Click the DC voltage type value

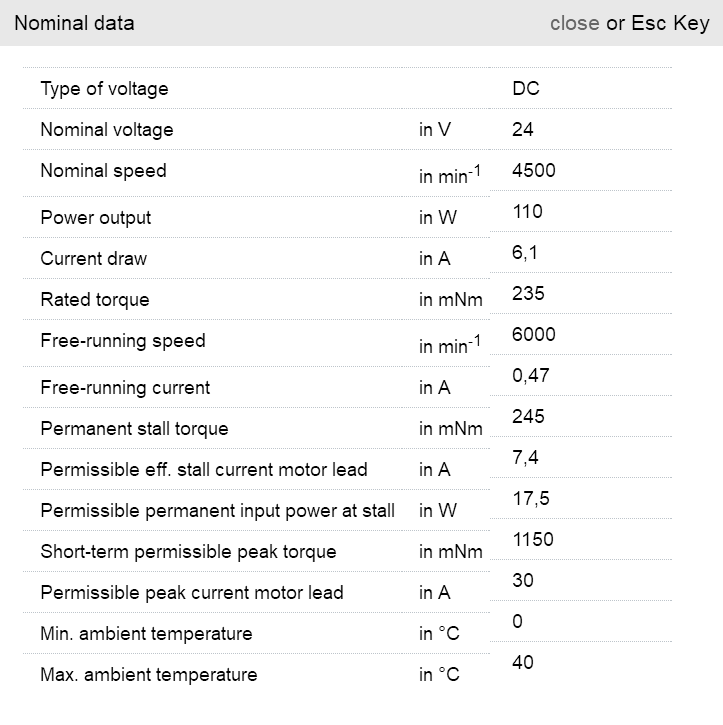(x=525, y=88)
